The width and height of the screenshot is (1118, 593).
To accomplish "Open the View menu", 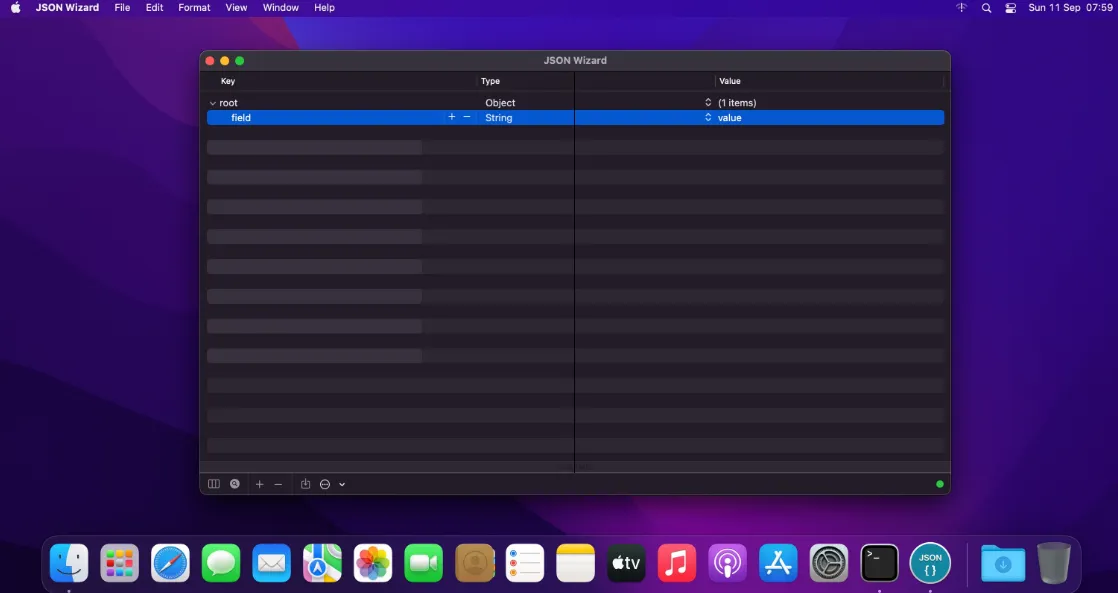I will [x=236, y=8].
